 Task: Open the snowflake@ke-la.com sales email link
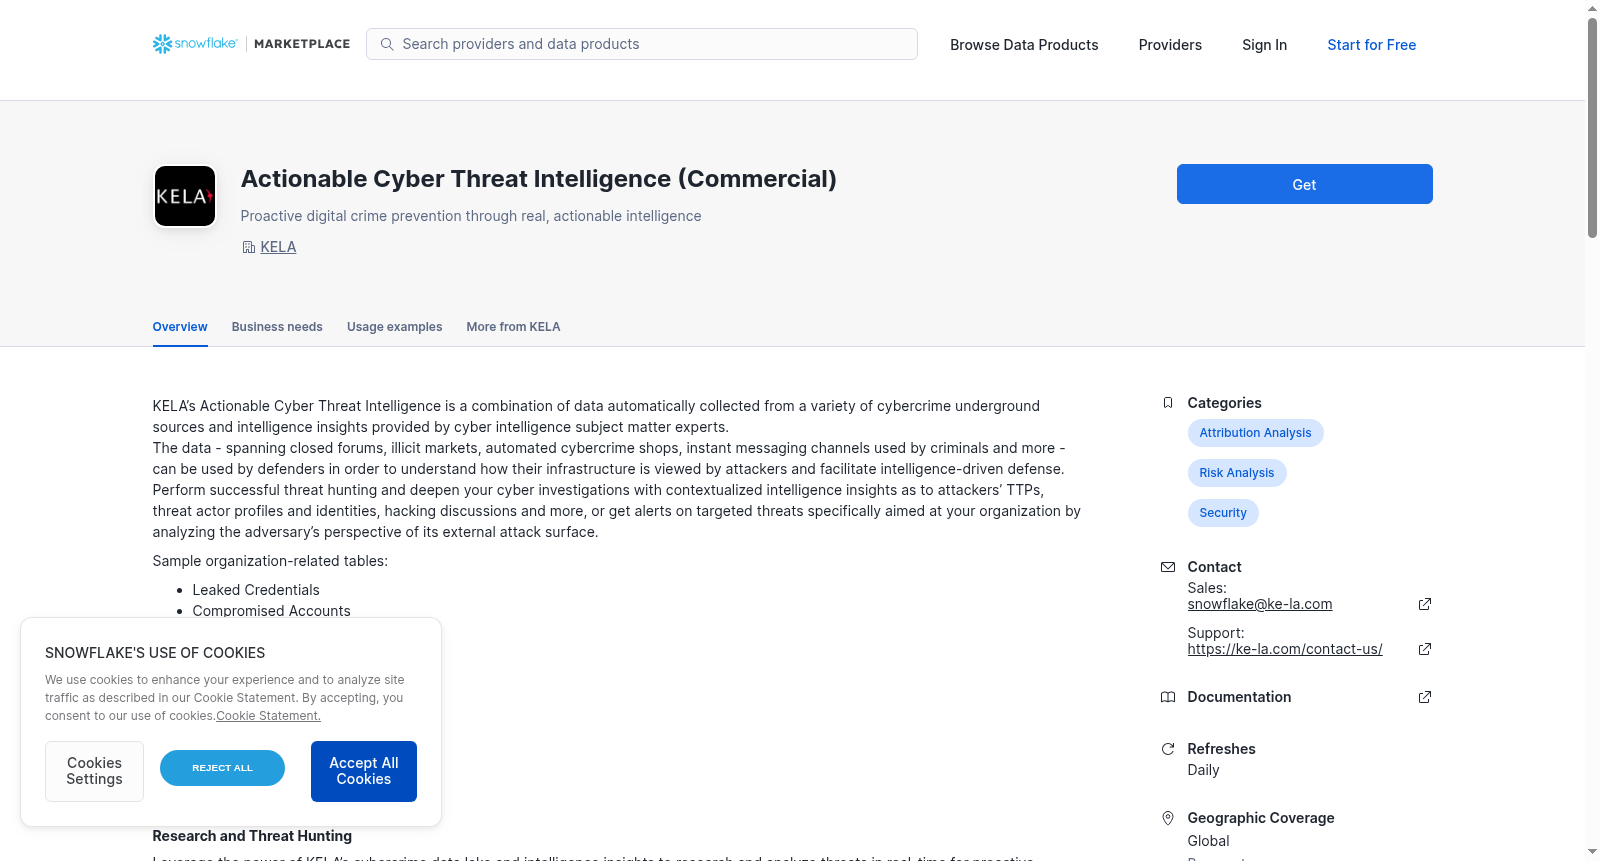1260,604
